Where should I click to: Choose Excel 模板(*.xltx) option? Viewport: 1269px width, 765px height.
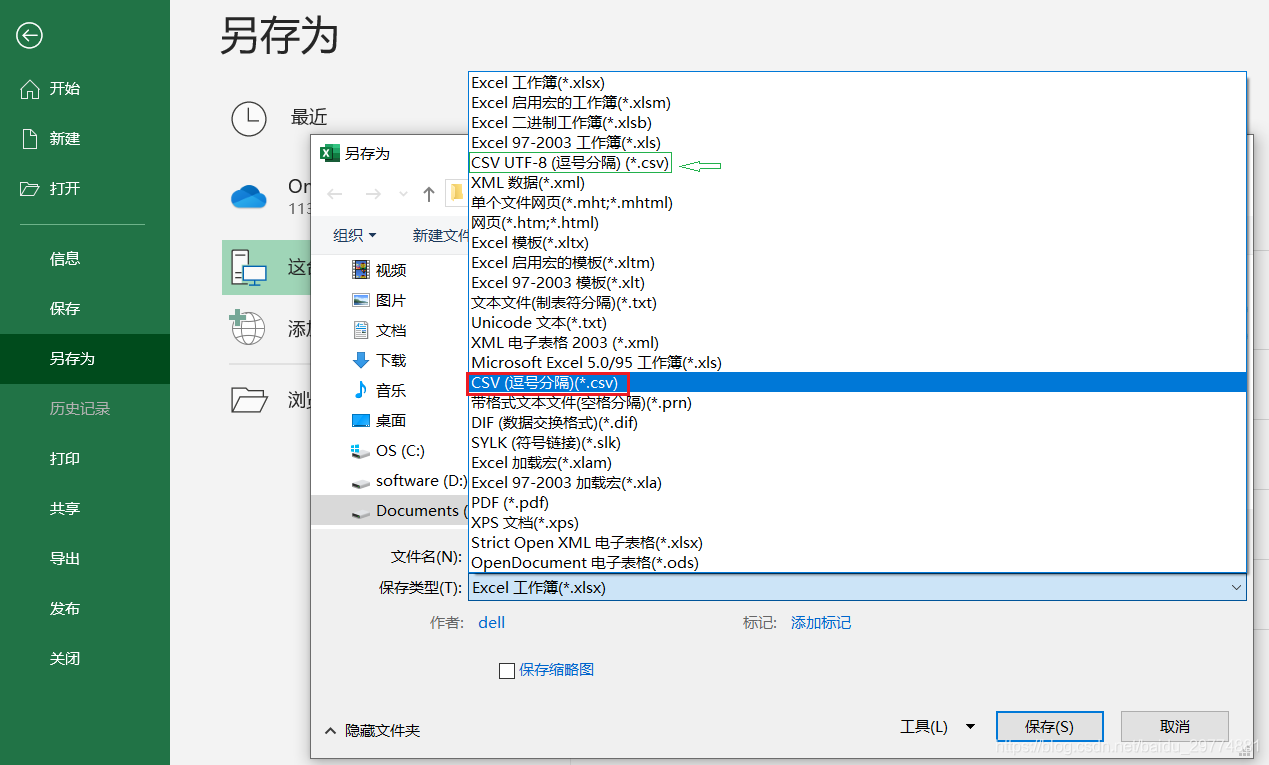pyautogui.click(x=857, y=243)
